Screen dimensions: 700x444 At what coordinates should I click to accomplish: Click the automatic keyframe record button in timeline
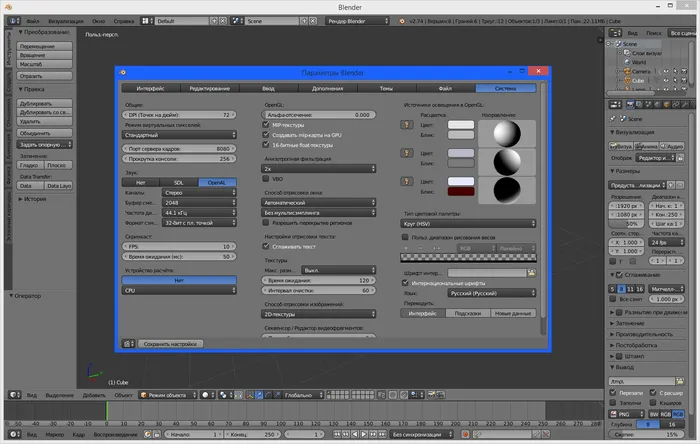click(x=465, y=434)
